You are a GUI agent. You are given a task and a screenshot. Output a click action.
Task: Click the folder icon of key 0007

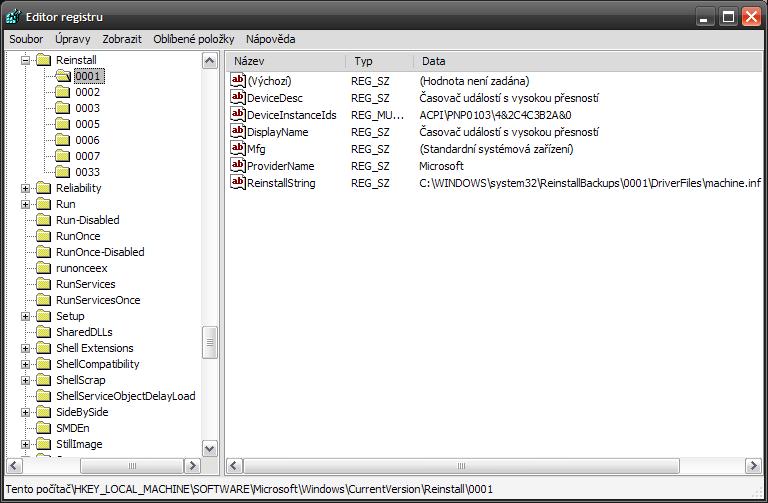tap(62, 156)
